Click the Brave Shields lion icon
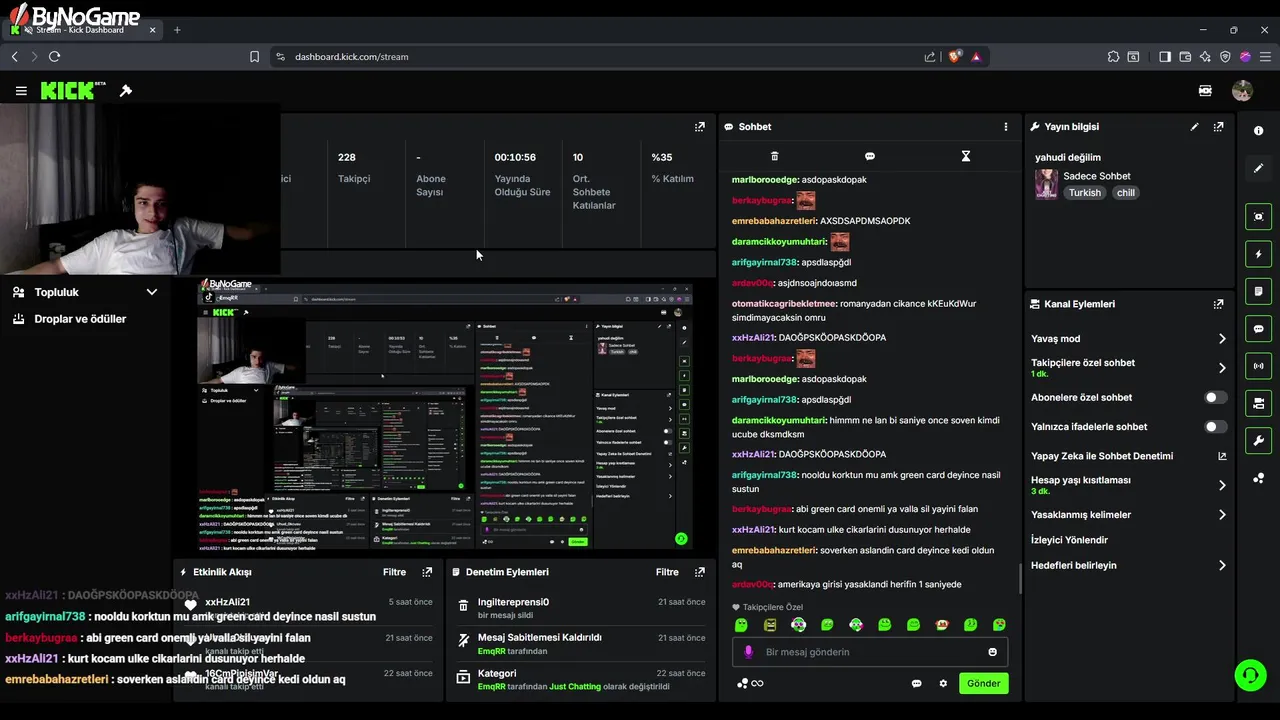This screenshot has height=720, width=1280. coord(954,57)
